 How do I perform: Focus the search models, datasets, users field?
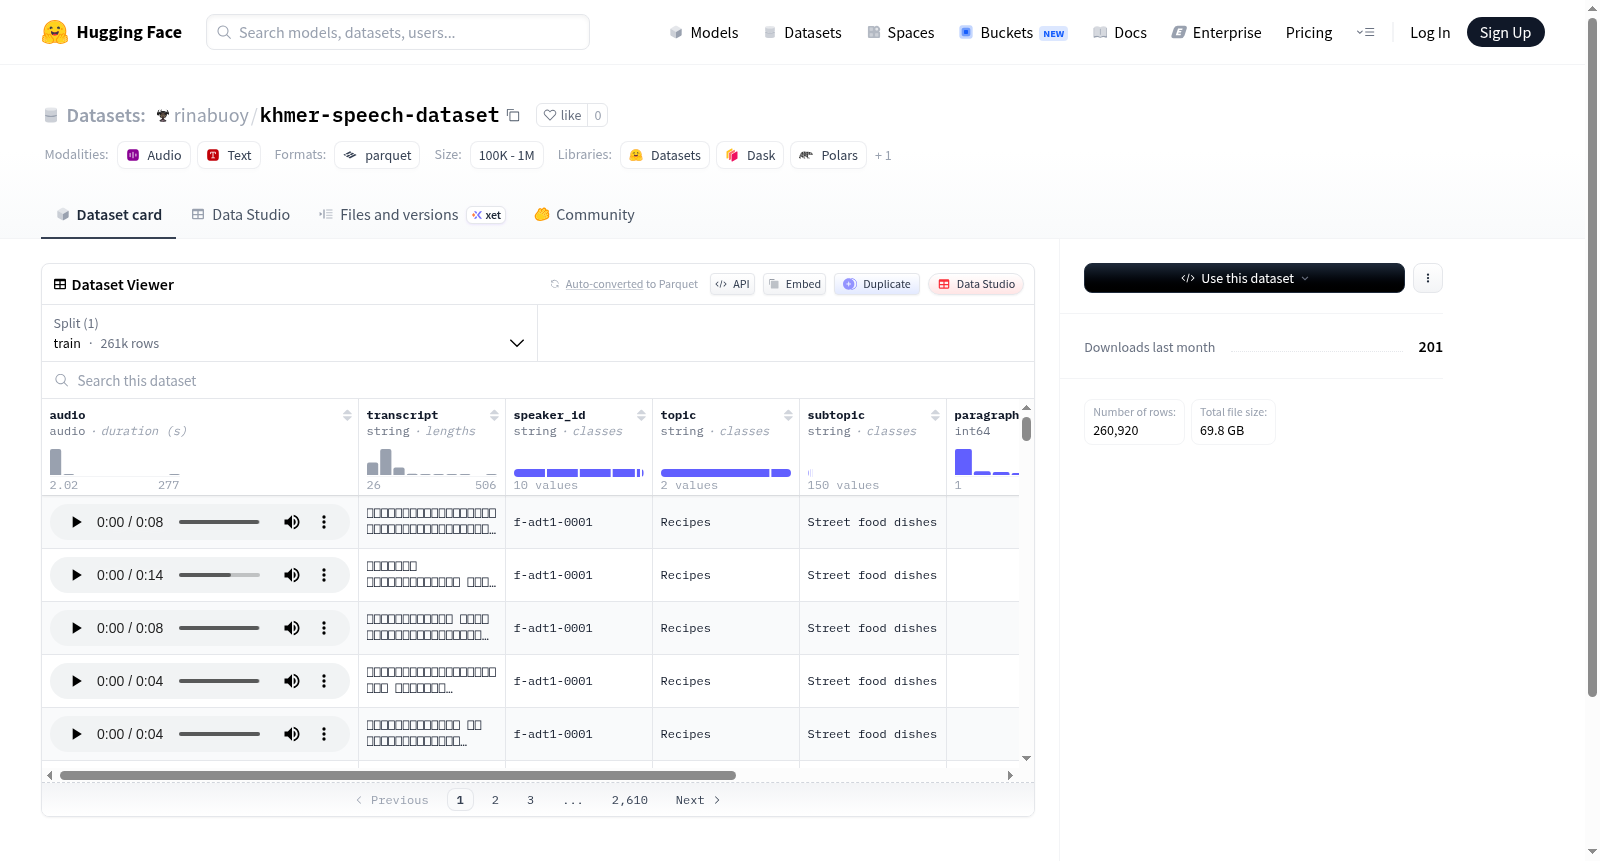tap(398, 32)
